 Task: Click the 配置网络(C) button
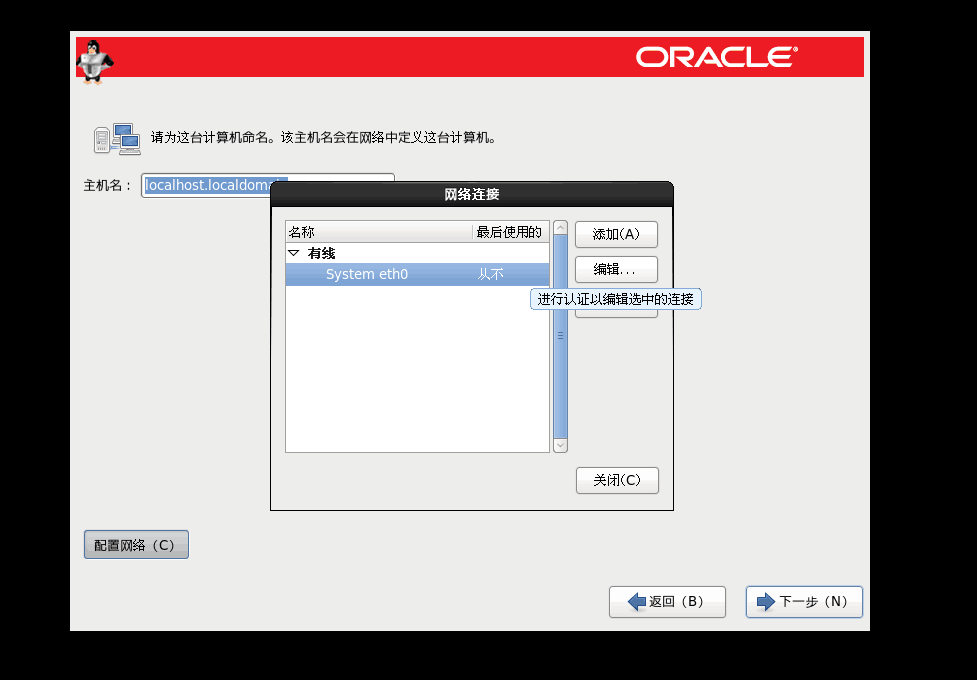pos(135,545)
